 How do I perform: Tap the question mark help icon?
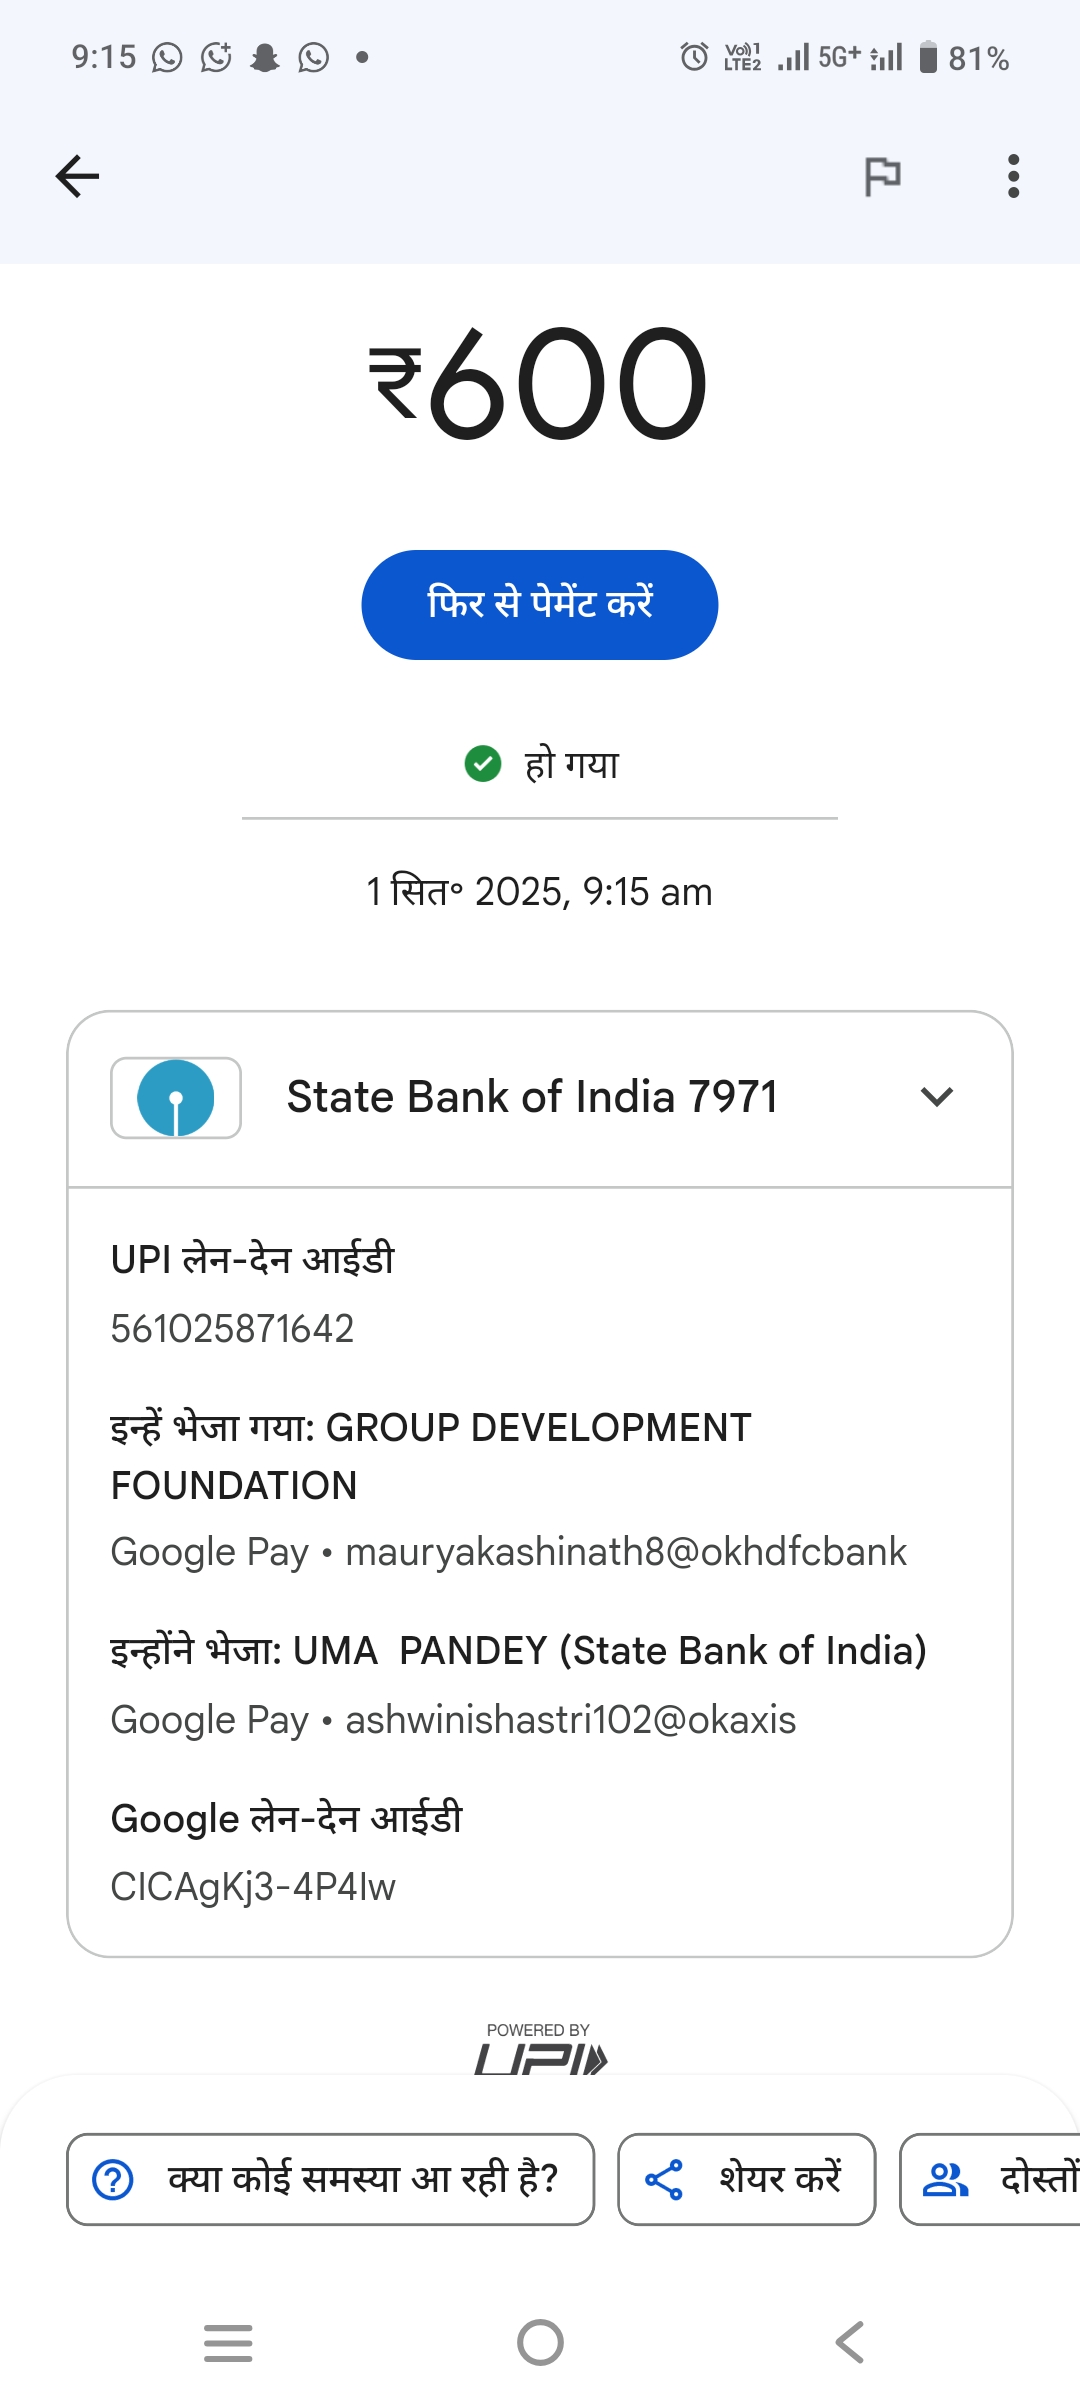pos(113,2180)
